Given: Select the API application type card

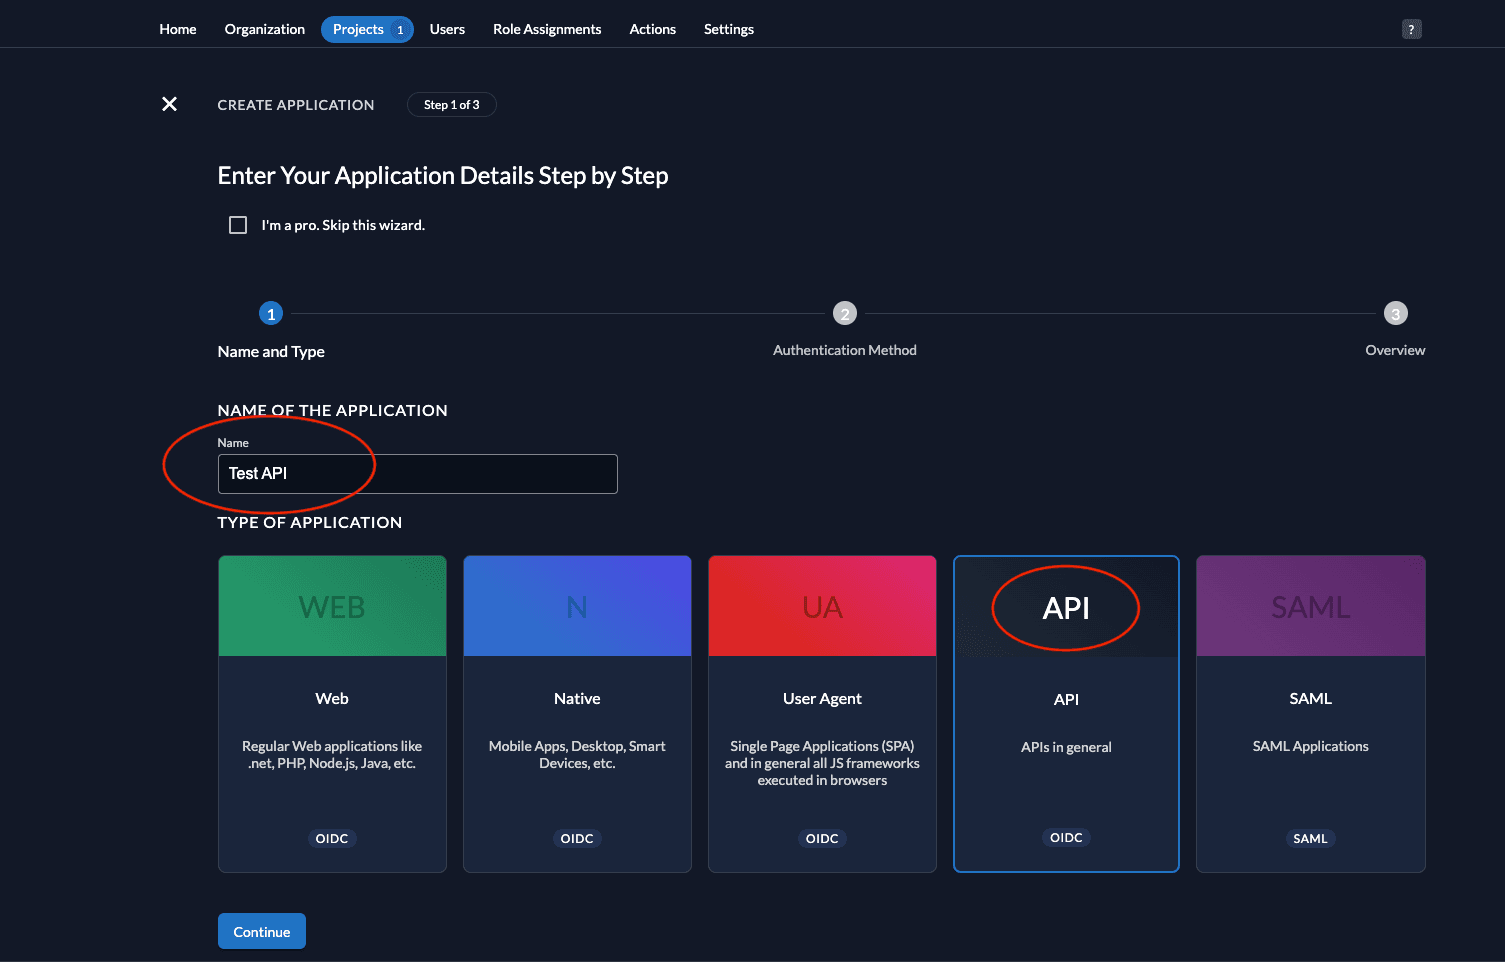Looking at the screenshot, I should click(1066, 714).
